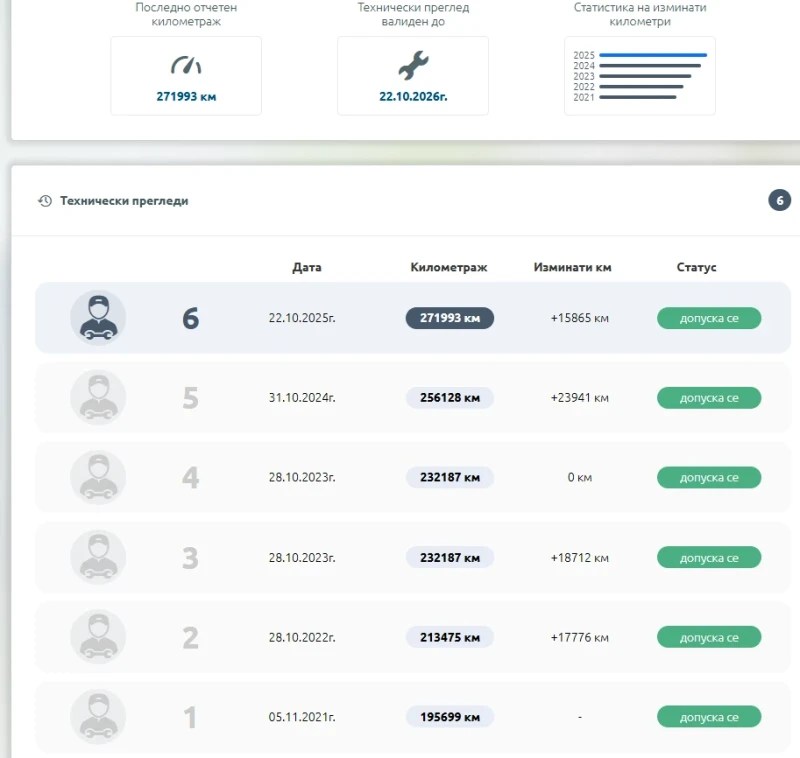The width and height of the screenshot is (800, 758).
Task: Click the speedometer icon above 271993 км
Action: (186, 66)
